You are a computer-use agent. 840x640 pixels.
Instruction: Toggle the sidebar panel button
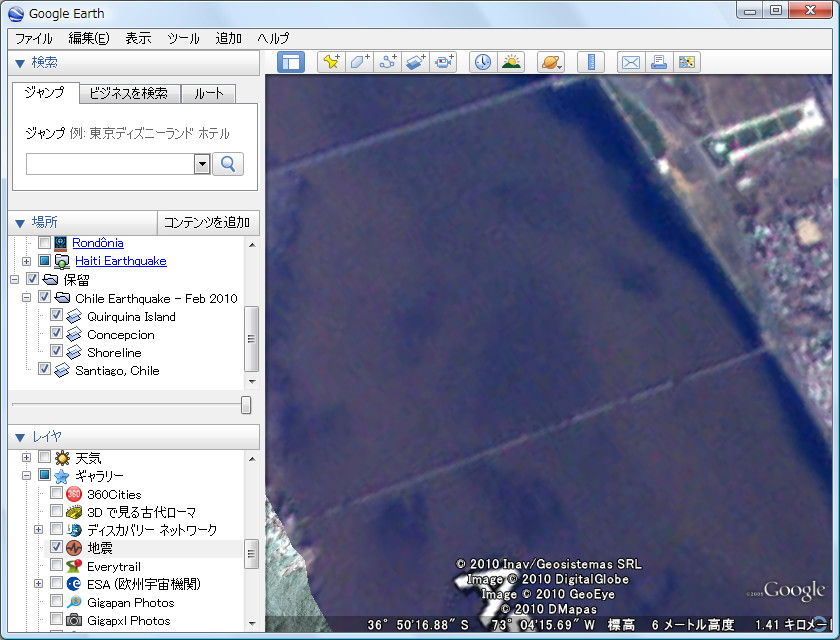[291, 62]
